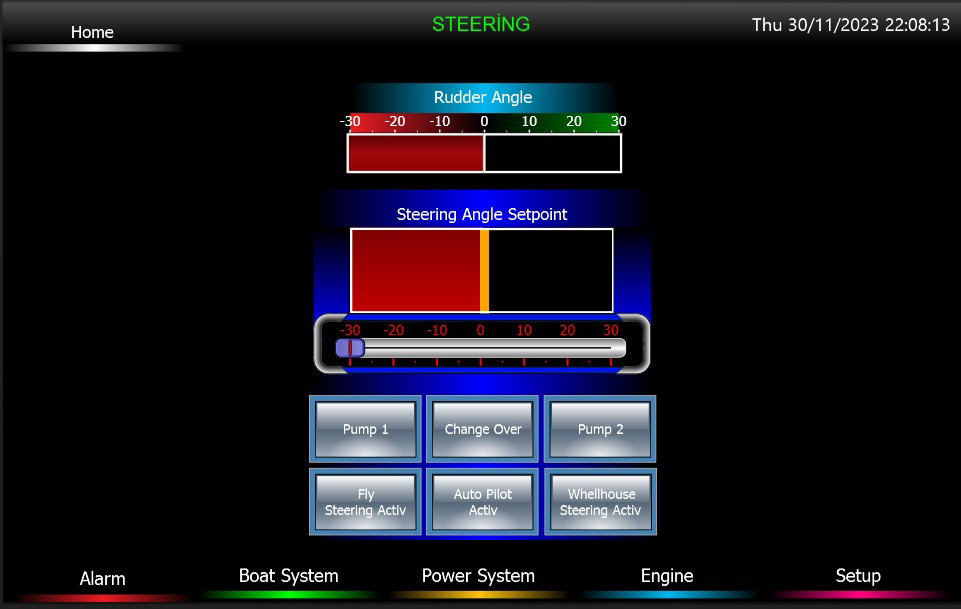Viewport: 961px width, 609px height.
Task: Open the Setup tab
Action: [x=858, y=577]
